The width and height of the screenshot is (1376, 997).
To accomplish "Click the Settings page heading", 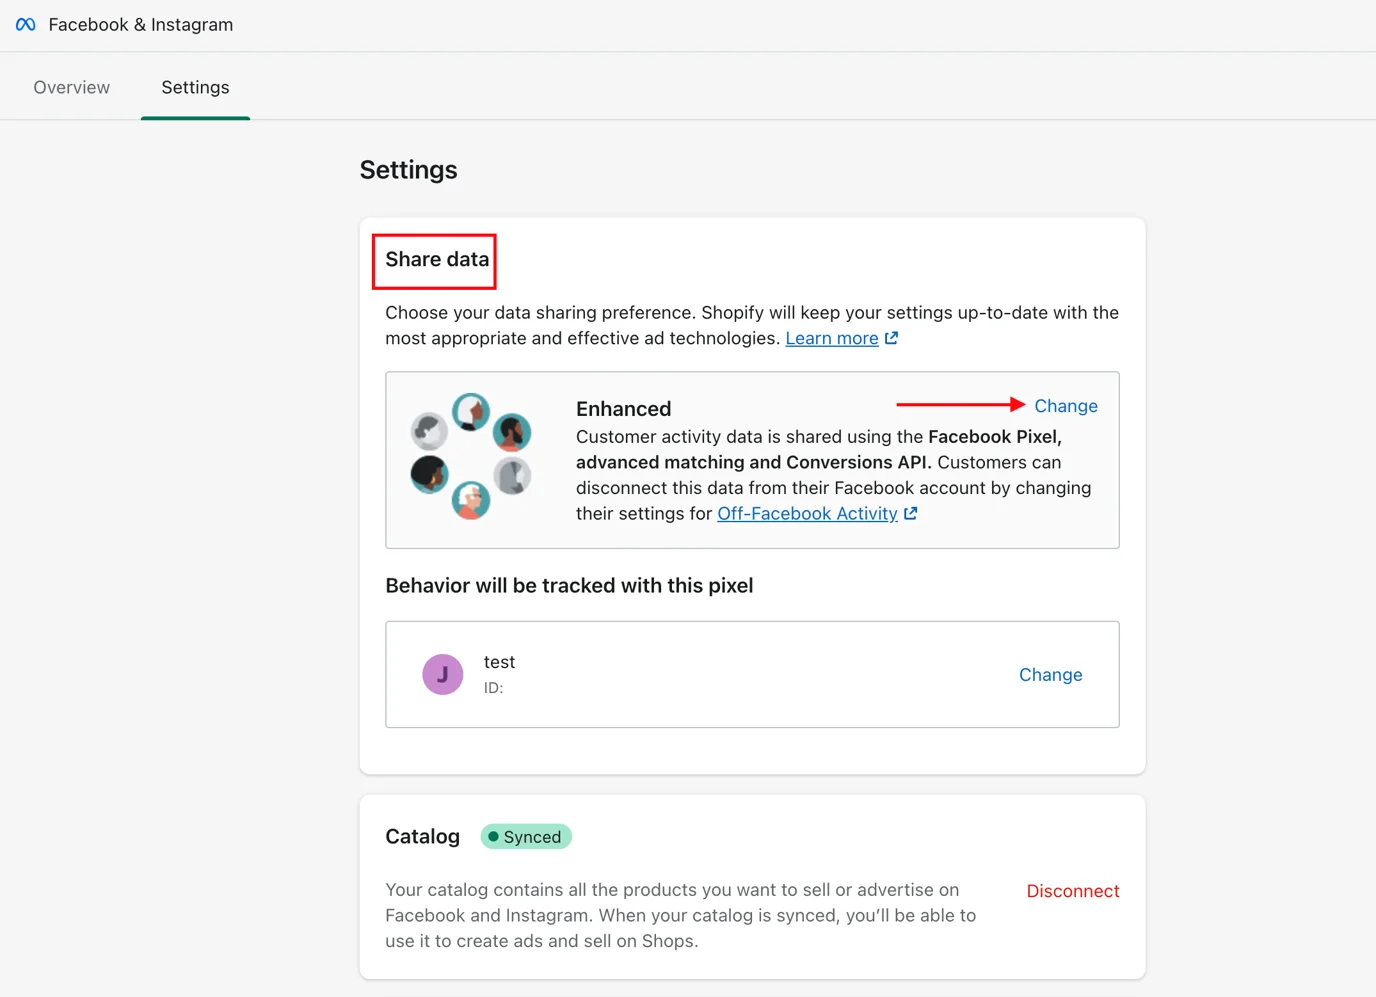I will click(x=408, y=170).
